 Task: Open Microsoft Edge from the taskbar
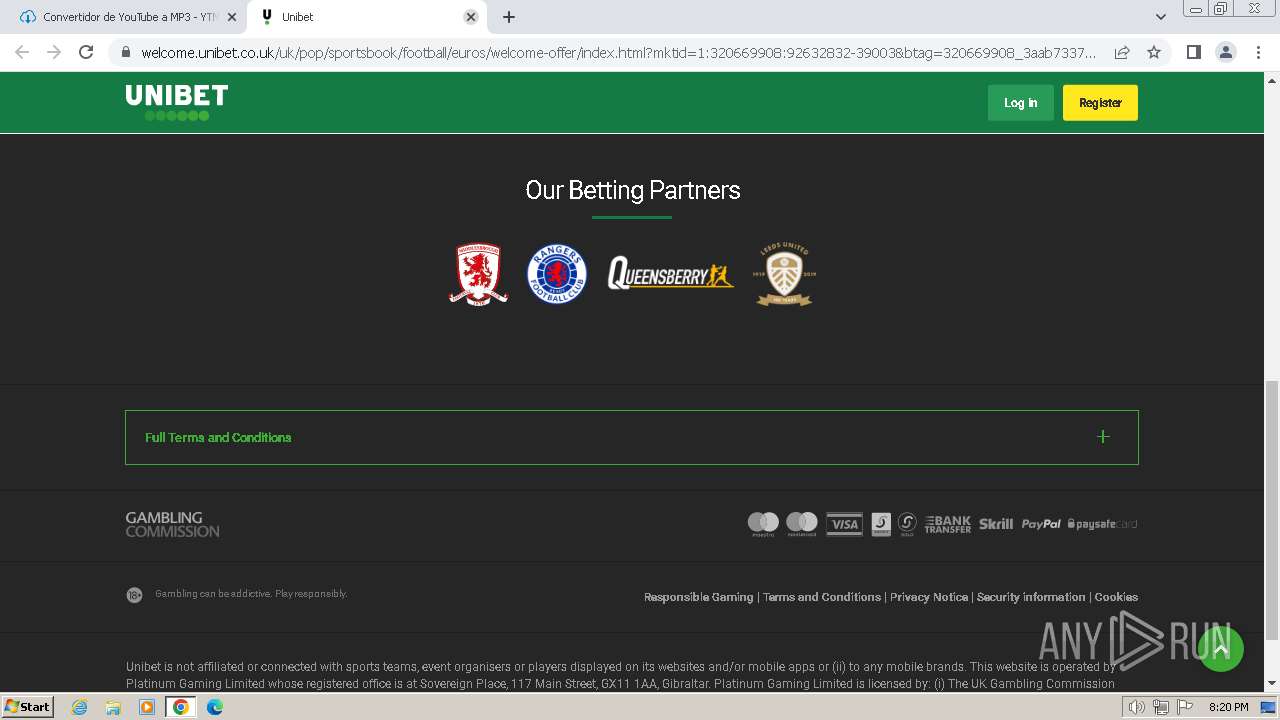(215, 707)
